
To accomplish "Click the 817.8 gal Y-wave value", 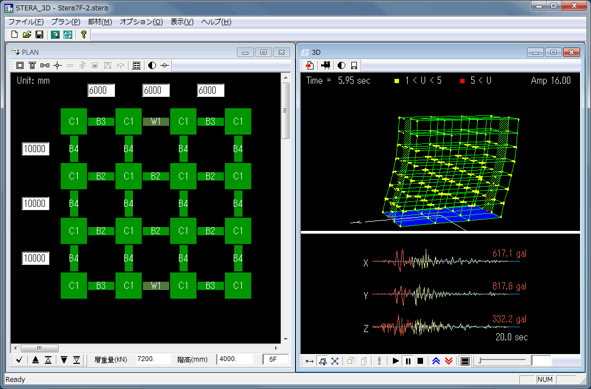I will (x=509, y=286).
